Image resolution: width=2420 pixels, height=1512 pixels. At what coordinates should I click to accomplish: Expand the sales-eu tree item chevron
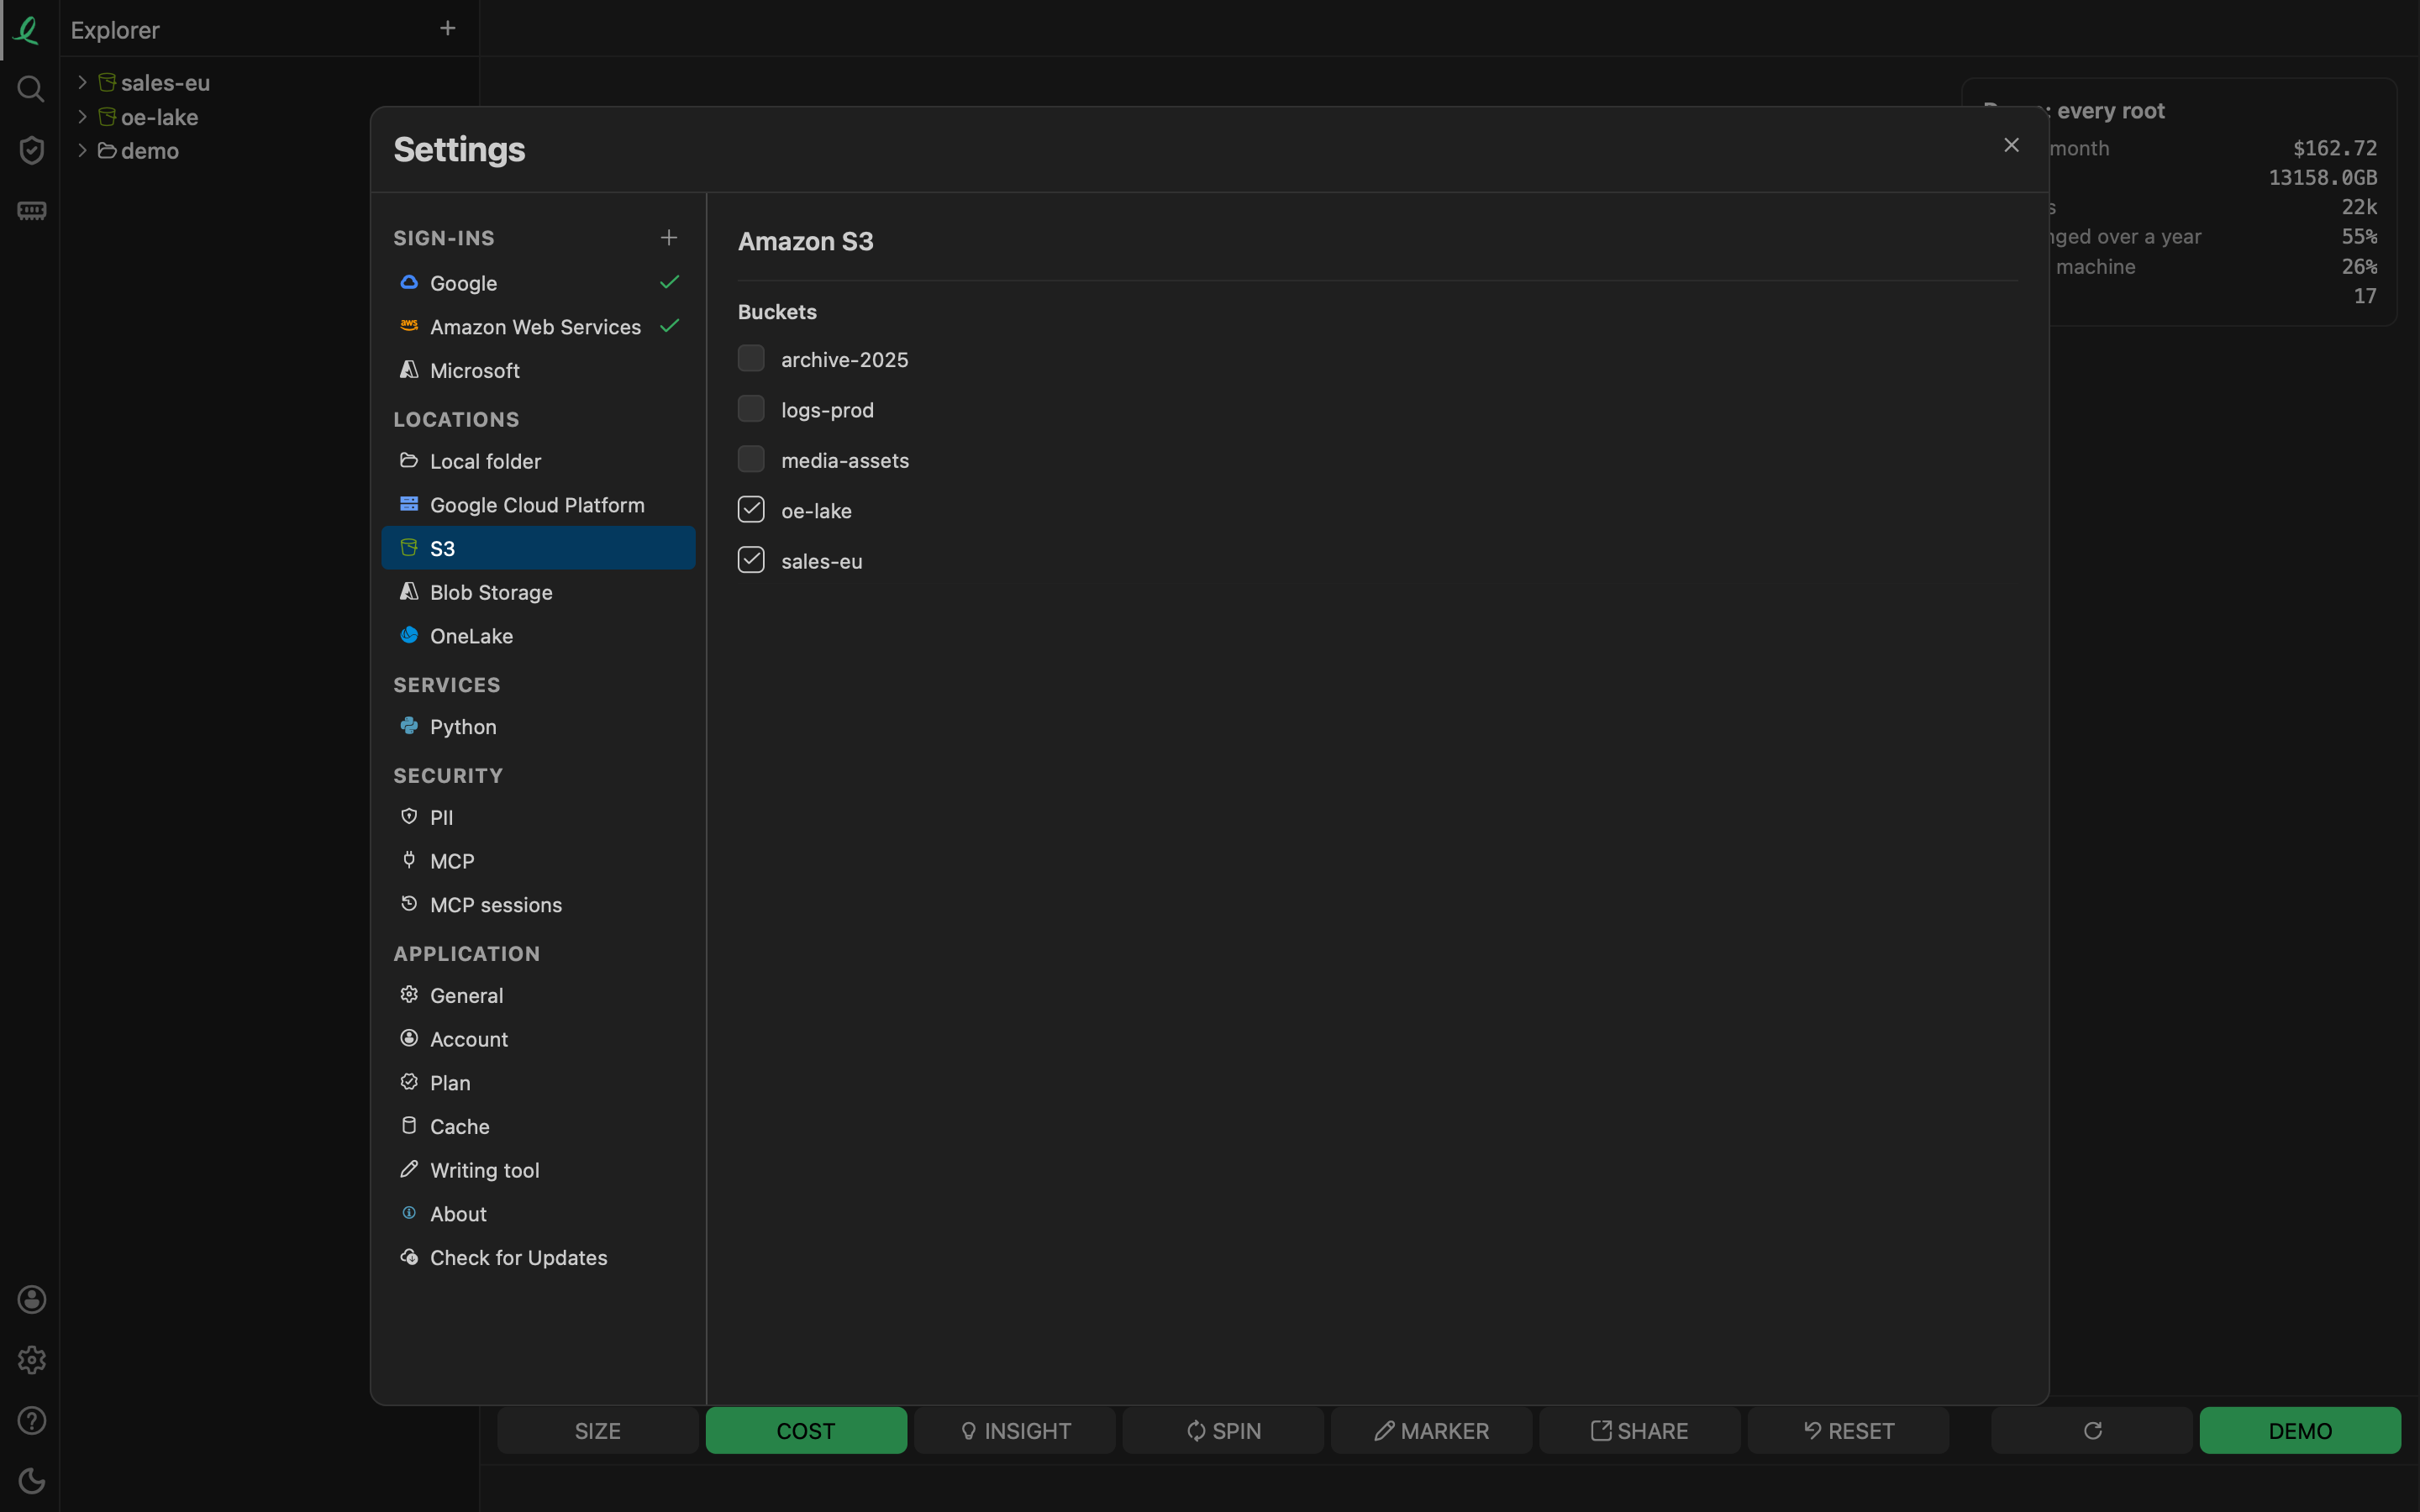coord(82,82)
